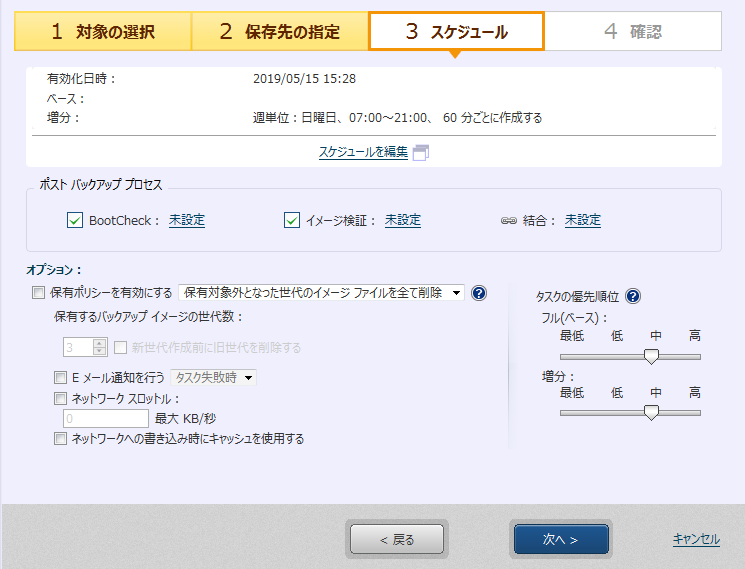Uncheck the BootCheck checkbox
745x569 pixels.
tap(75, 221)
